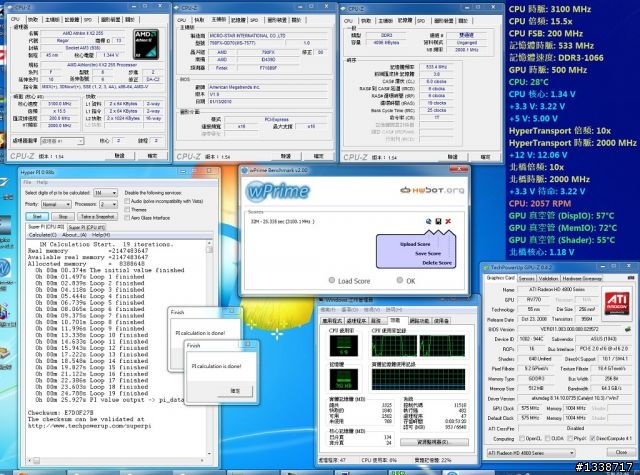Viewport: 640px width, 475px height.
Task: Click Save Score in wPrime
Action: 428,253
